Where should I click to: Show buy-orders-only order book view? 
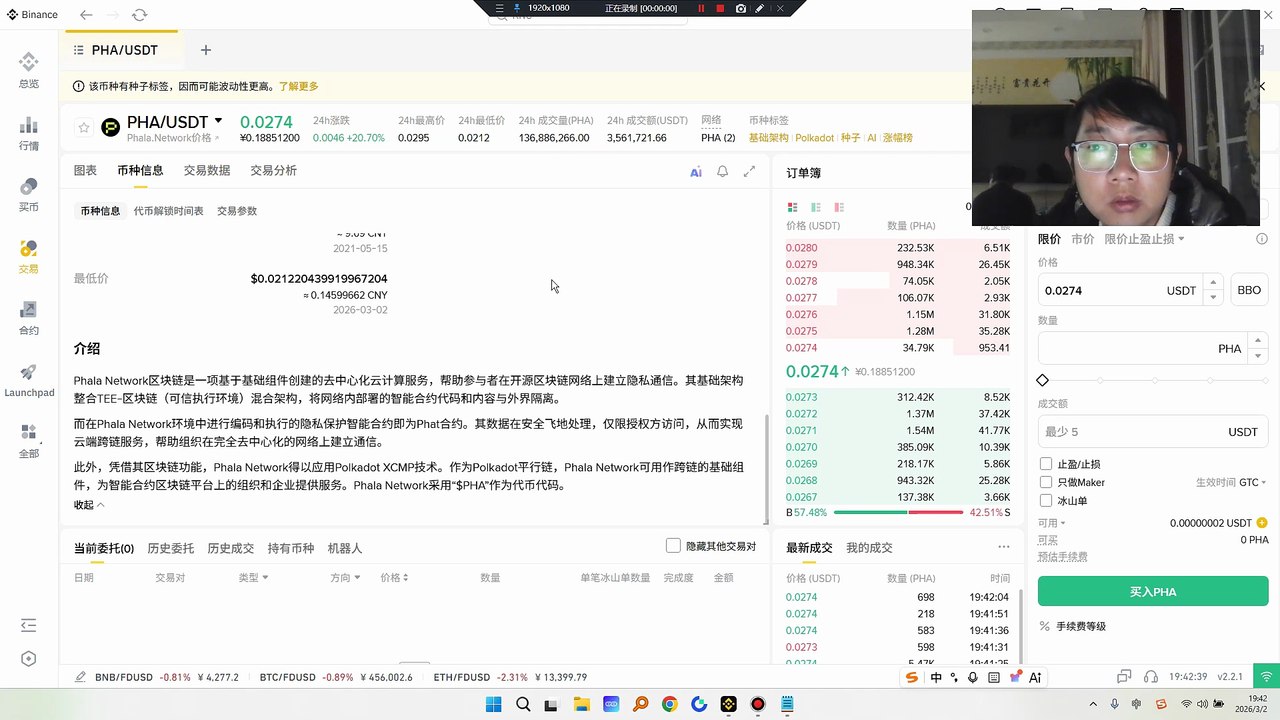coord(816,207)
